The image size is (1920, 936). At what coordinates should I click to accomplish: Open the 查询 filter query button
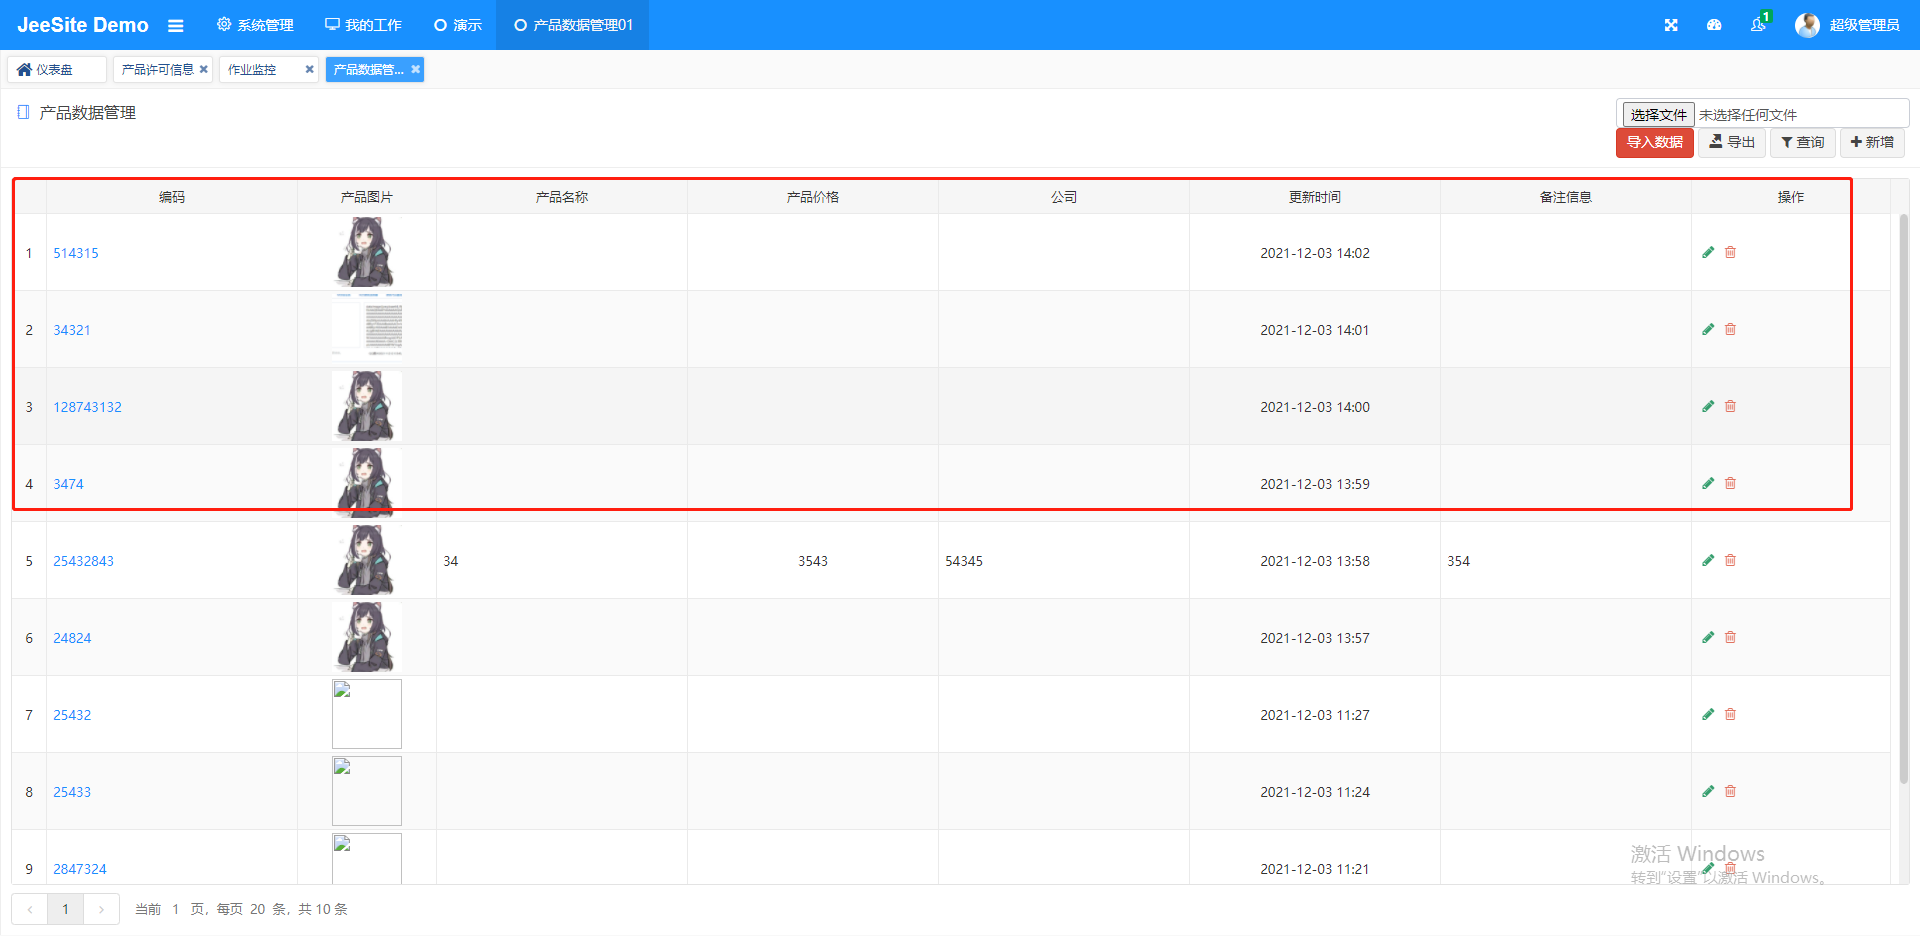click(x=1802, y=142)
